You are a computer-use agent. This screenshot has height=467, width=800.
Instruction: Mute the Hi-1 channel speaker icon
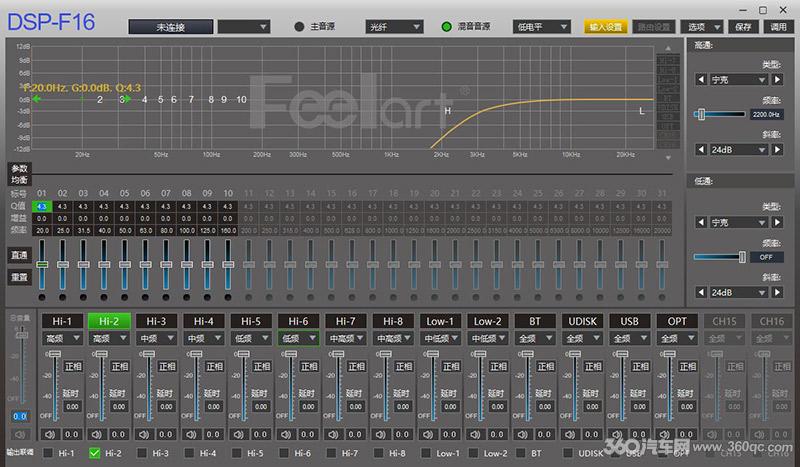click(x=50, y=434)
